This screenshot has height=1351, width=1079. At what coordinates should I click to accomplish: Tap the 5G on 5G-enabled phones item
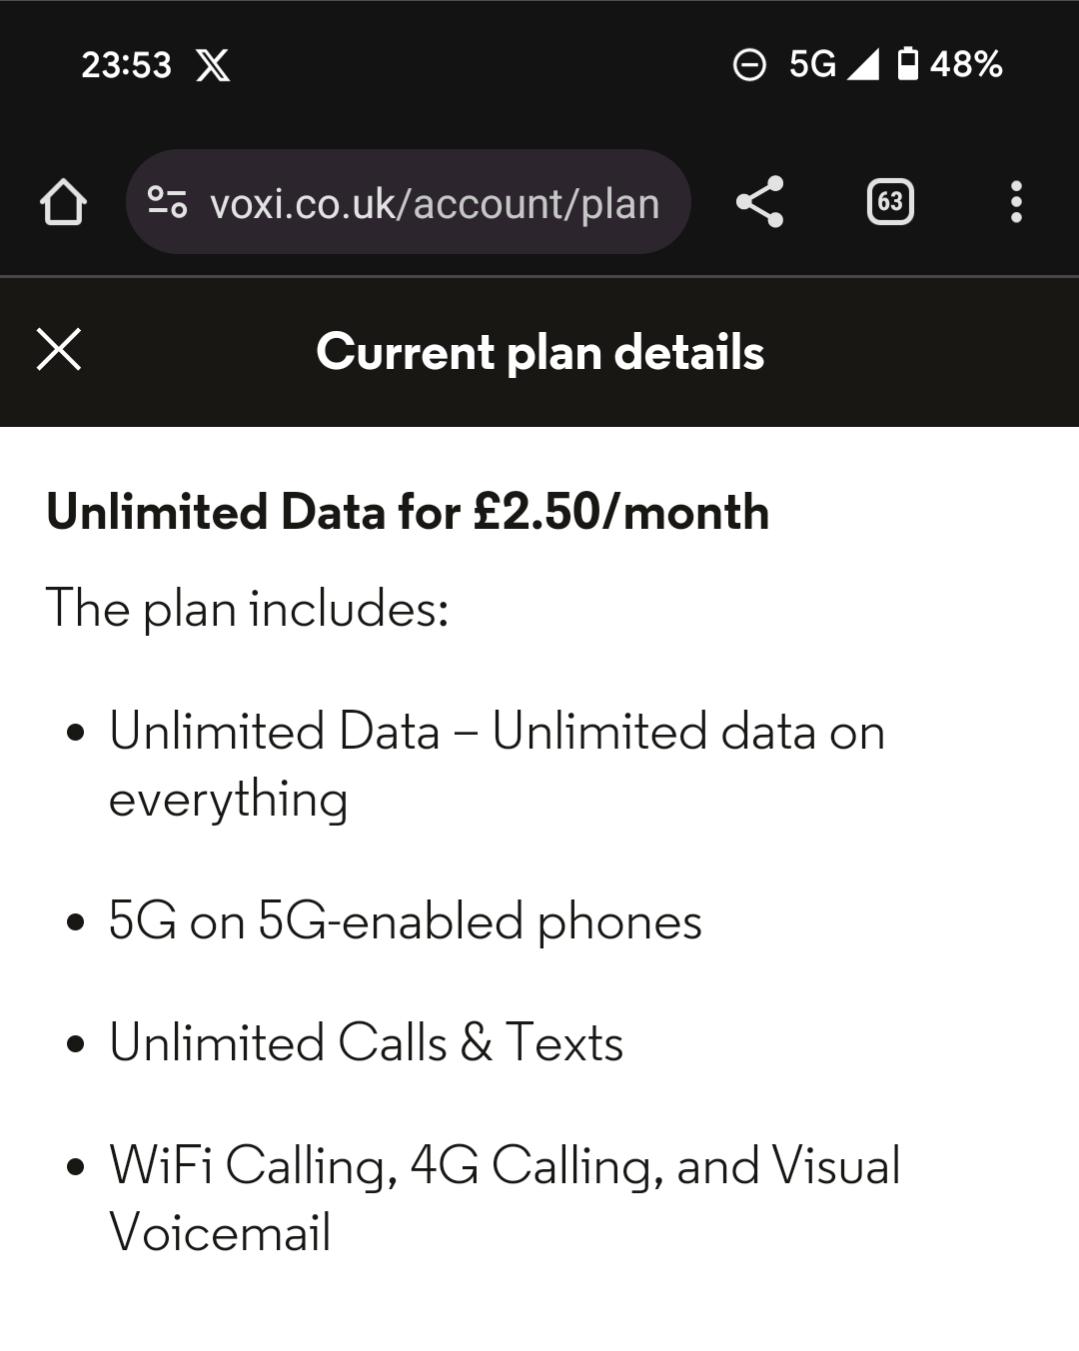pyautogui.click(x=405, y=921)
